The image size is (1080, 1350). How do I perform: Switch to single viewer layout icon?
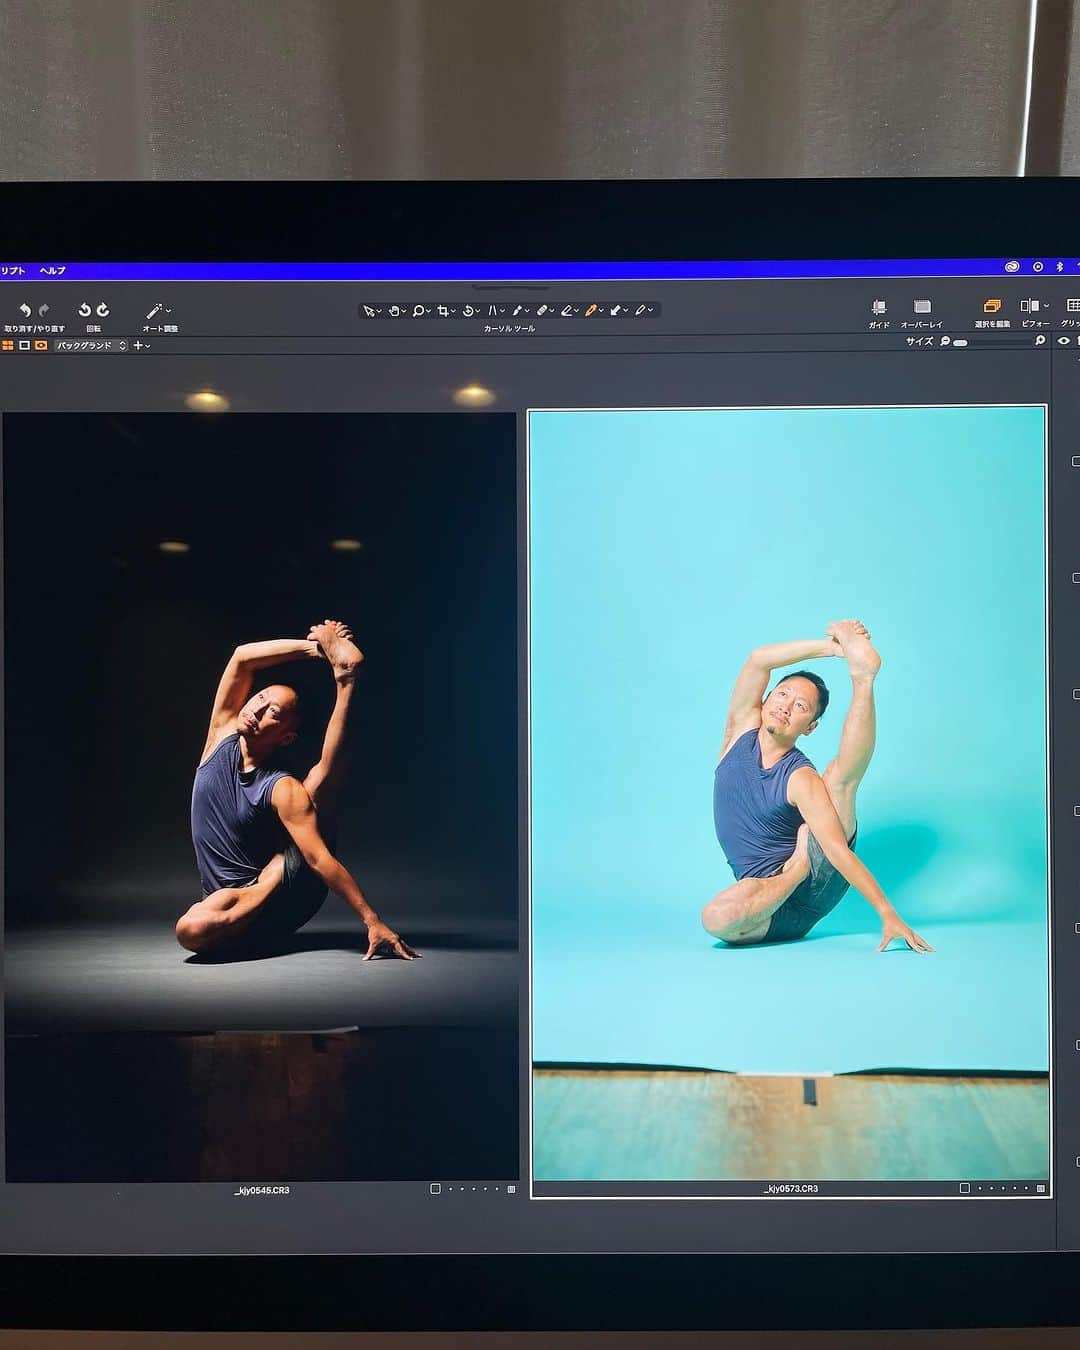pos(25,345)
